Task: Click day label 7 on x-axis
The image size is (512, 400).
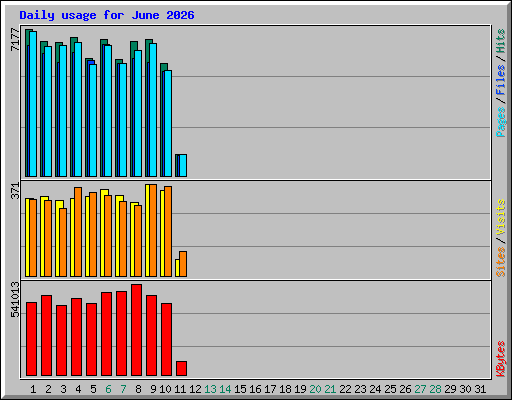Action: [x=123, y=389]
